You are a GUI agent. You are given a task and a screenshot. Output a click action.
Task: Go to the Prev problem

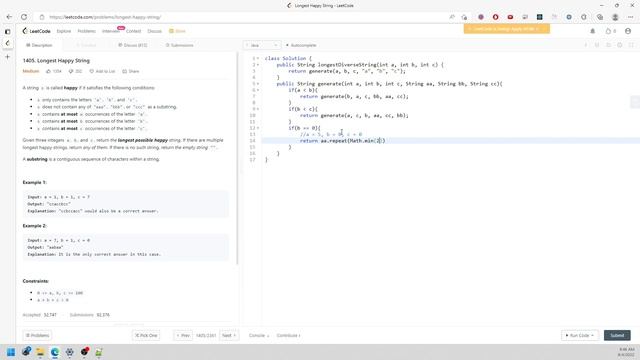coord(183,336)
